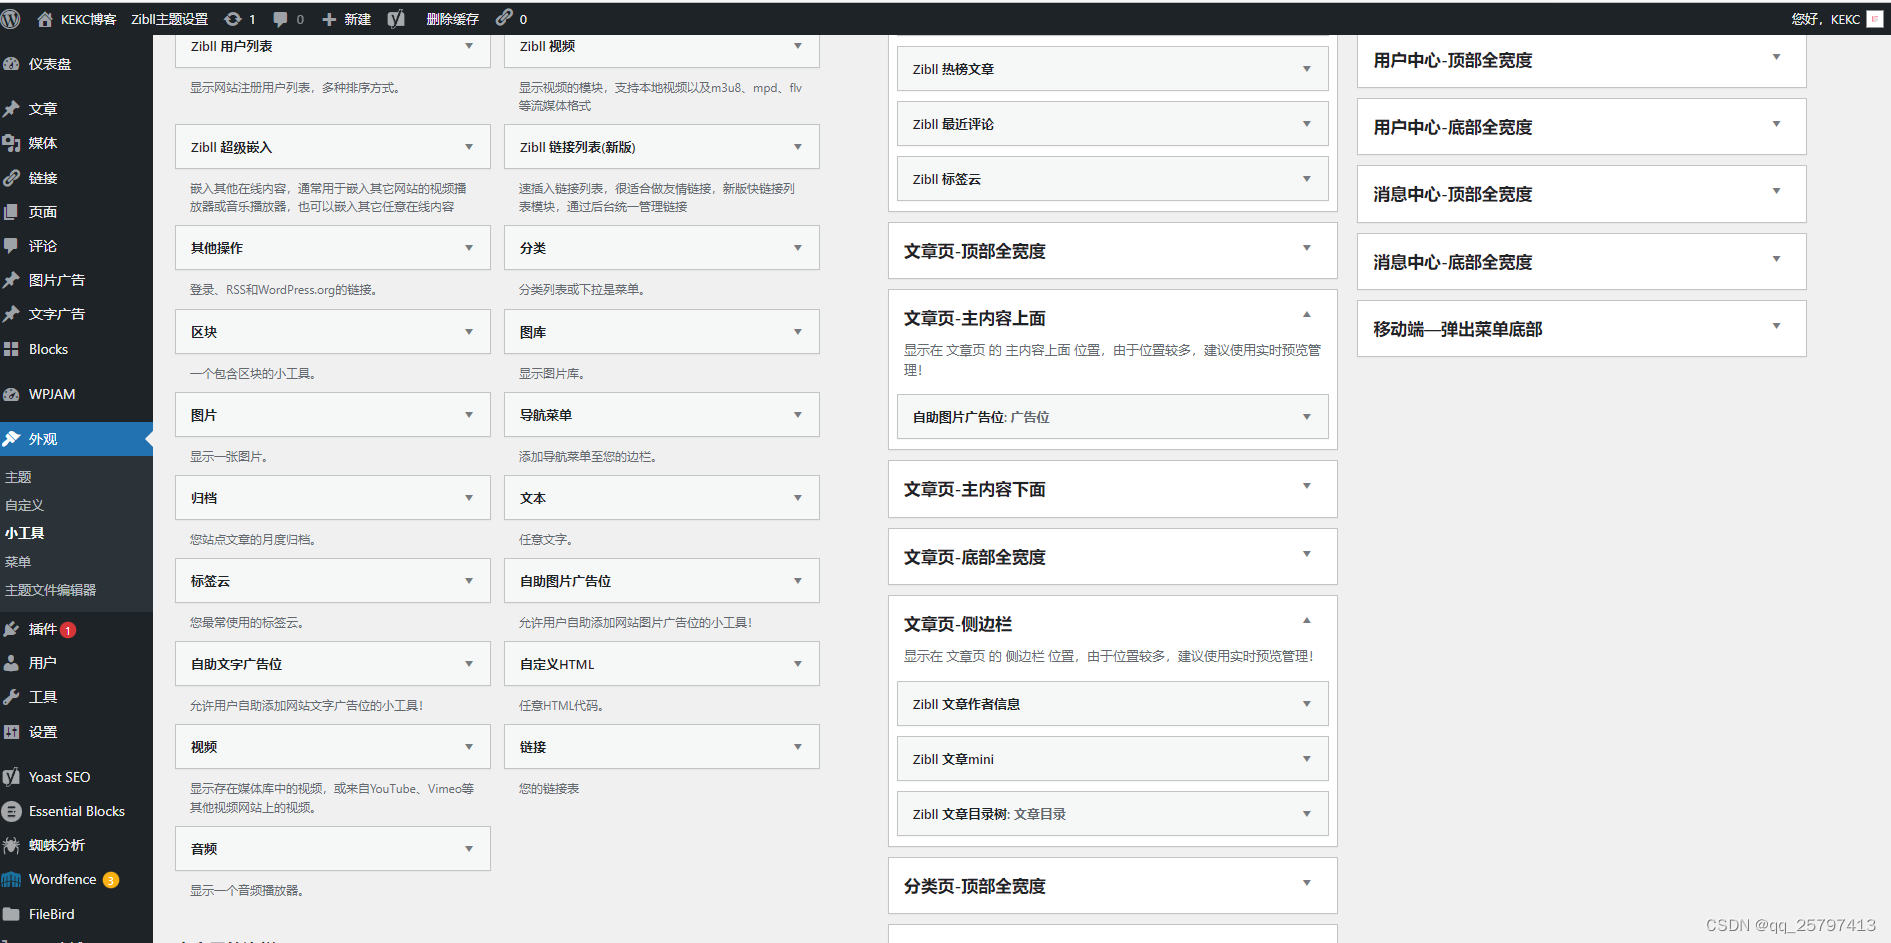
Task: Open the comments bubble icon in admin bar
Action: pos(280,19)
